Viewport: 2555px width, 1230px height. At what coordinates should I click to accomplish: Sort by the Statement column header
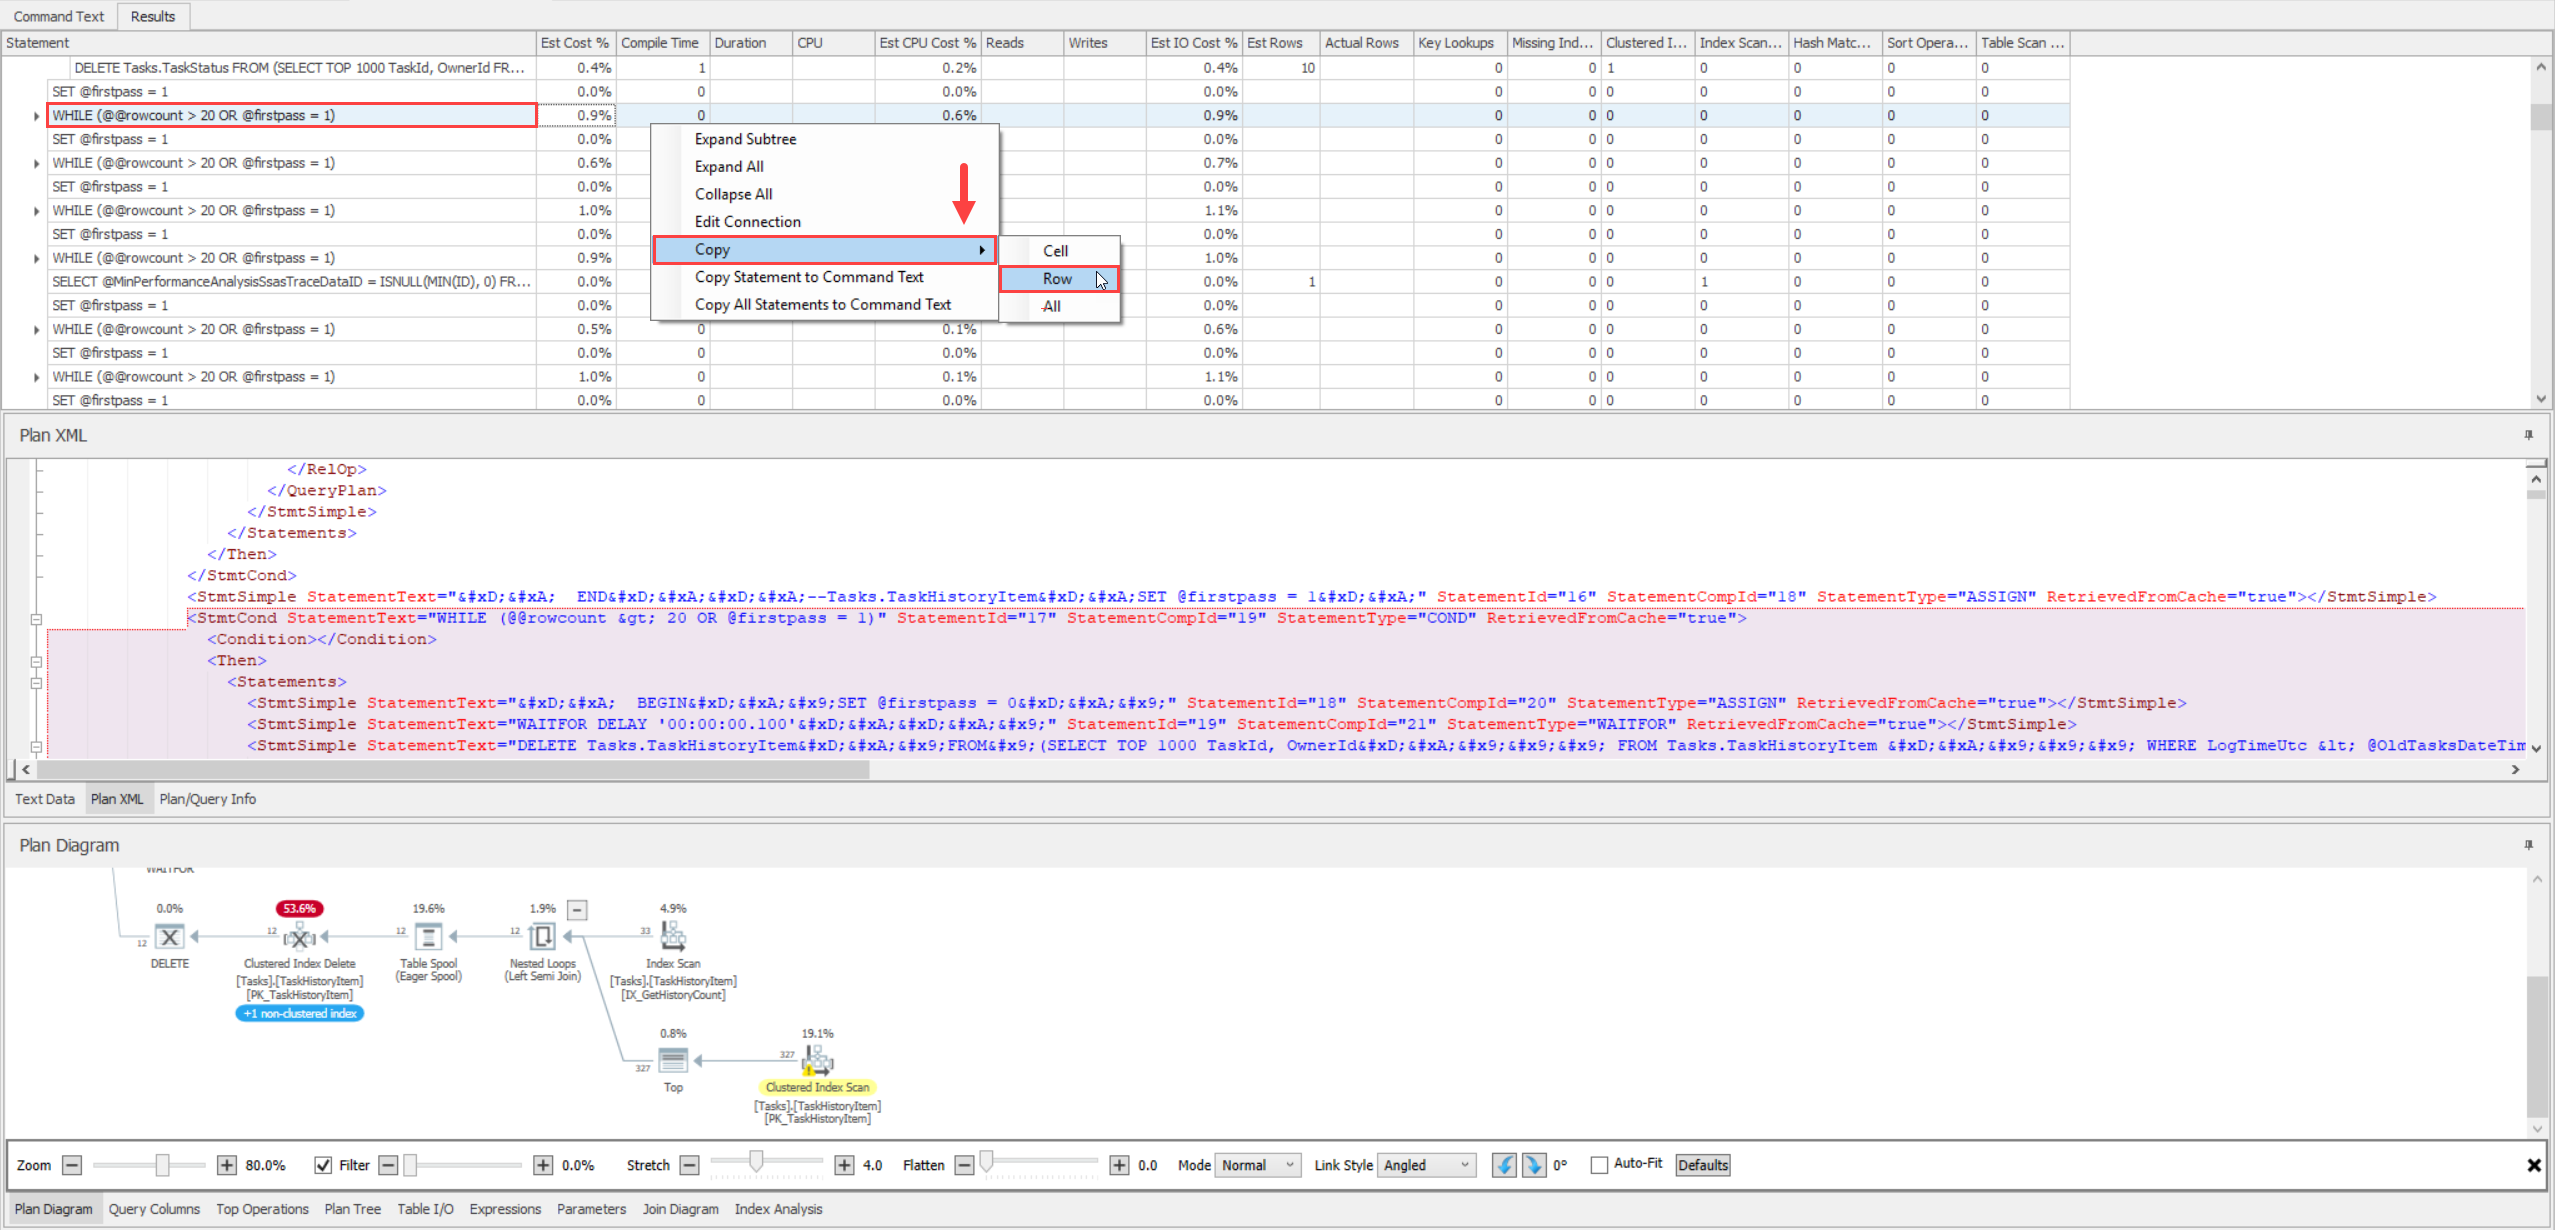(x=268, y=43)
